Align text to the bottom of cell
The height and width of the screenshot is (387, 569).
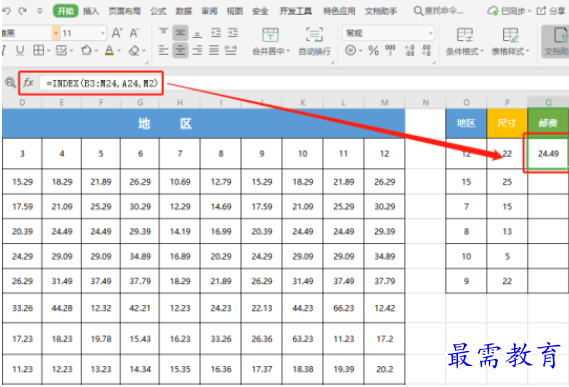tap(197, 33)
